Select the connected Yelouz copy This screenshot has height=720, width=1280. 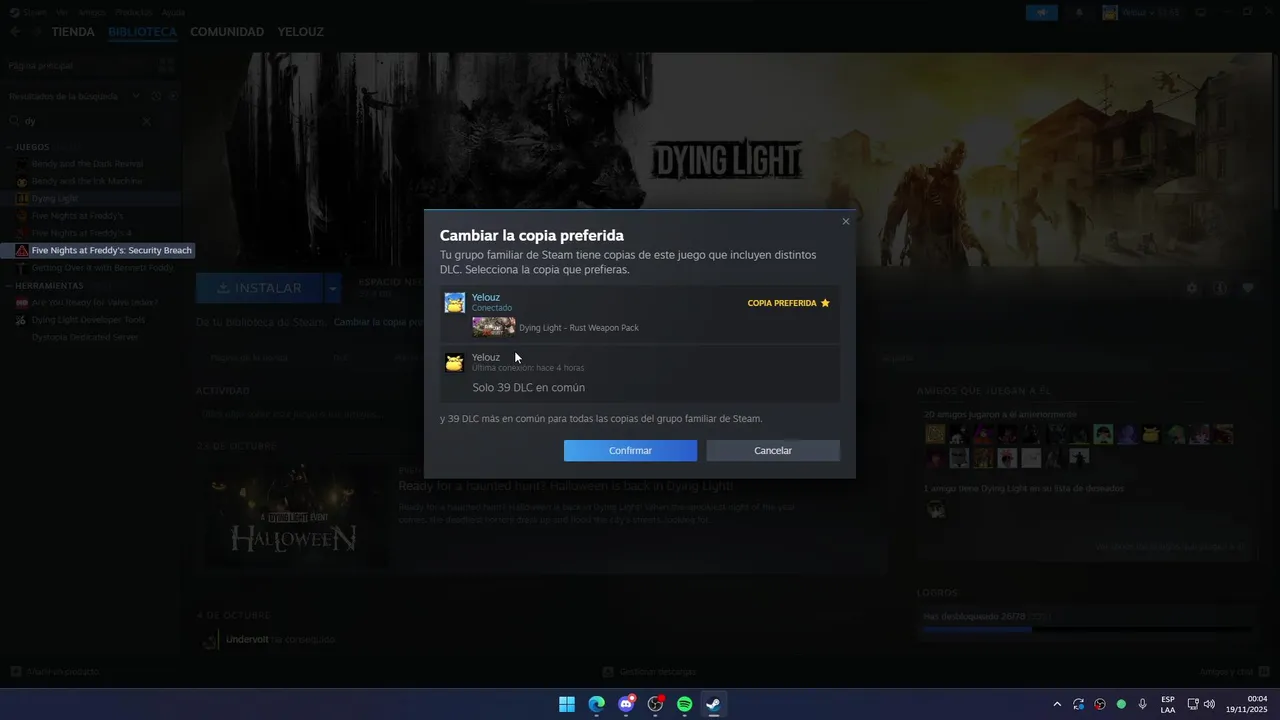point(640,315)
